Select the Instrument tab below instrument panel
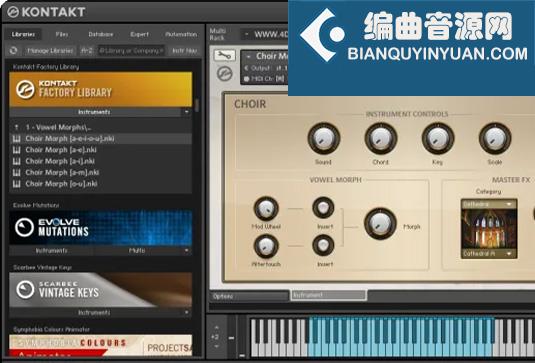The width and height of the screenshot is (535, 363). 329,295
